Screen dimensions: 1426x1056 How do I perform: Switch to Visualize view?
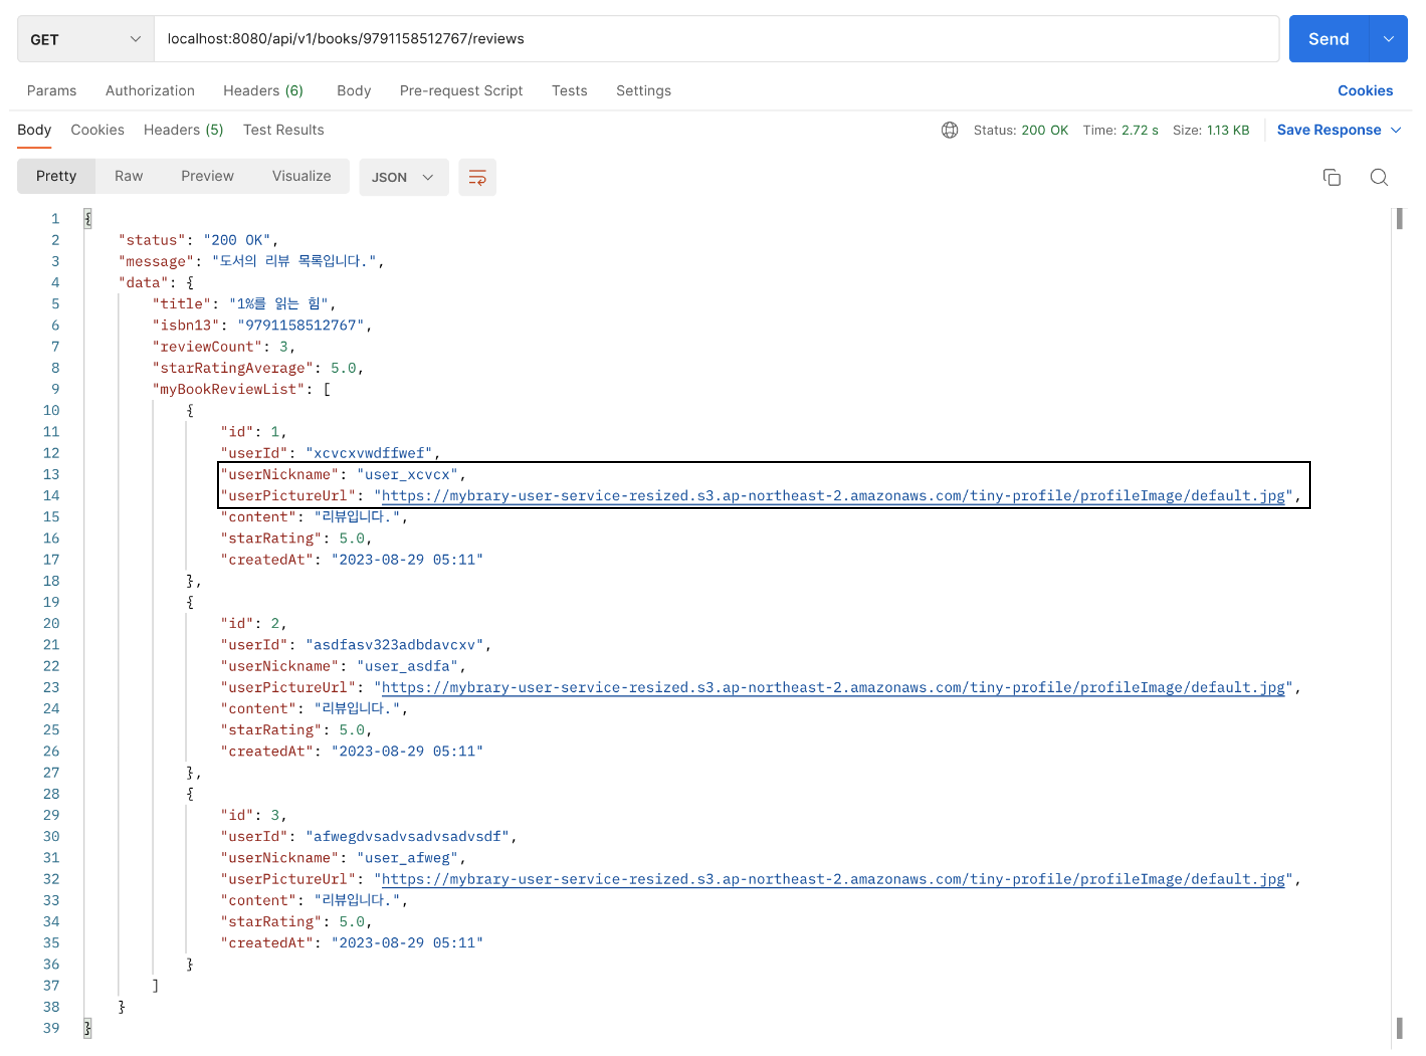[301, 176]
